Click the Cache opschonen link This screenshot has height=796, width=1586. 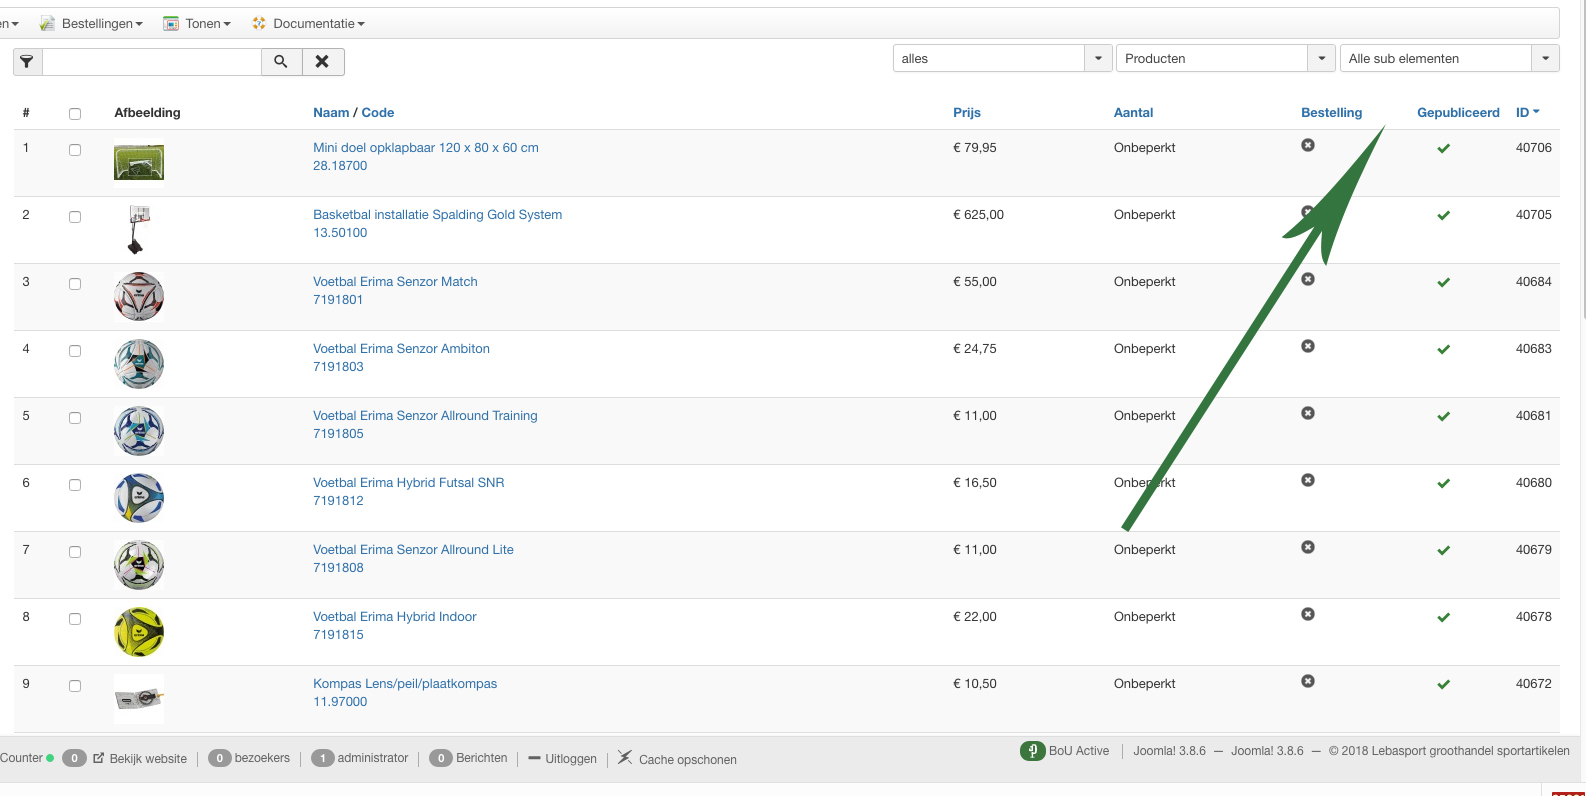pyautogui.click(x=688, y=760)
